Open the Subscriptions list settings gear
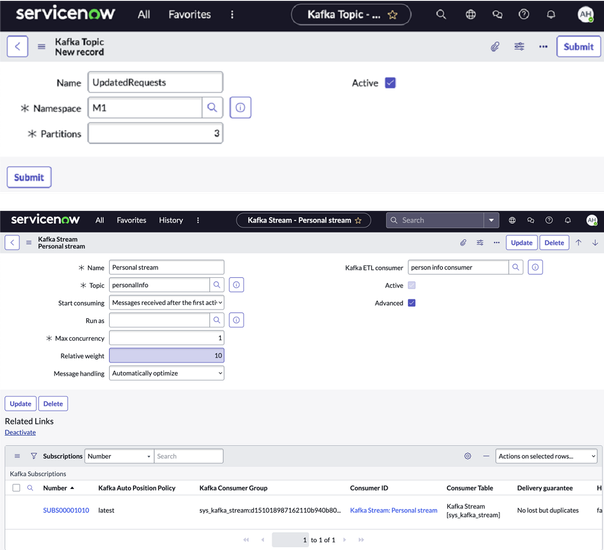The height and width of the screenshot is (550, 604). pos(467,456)
